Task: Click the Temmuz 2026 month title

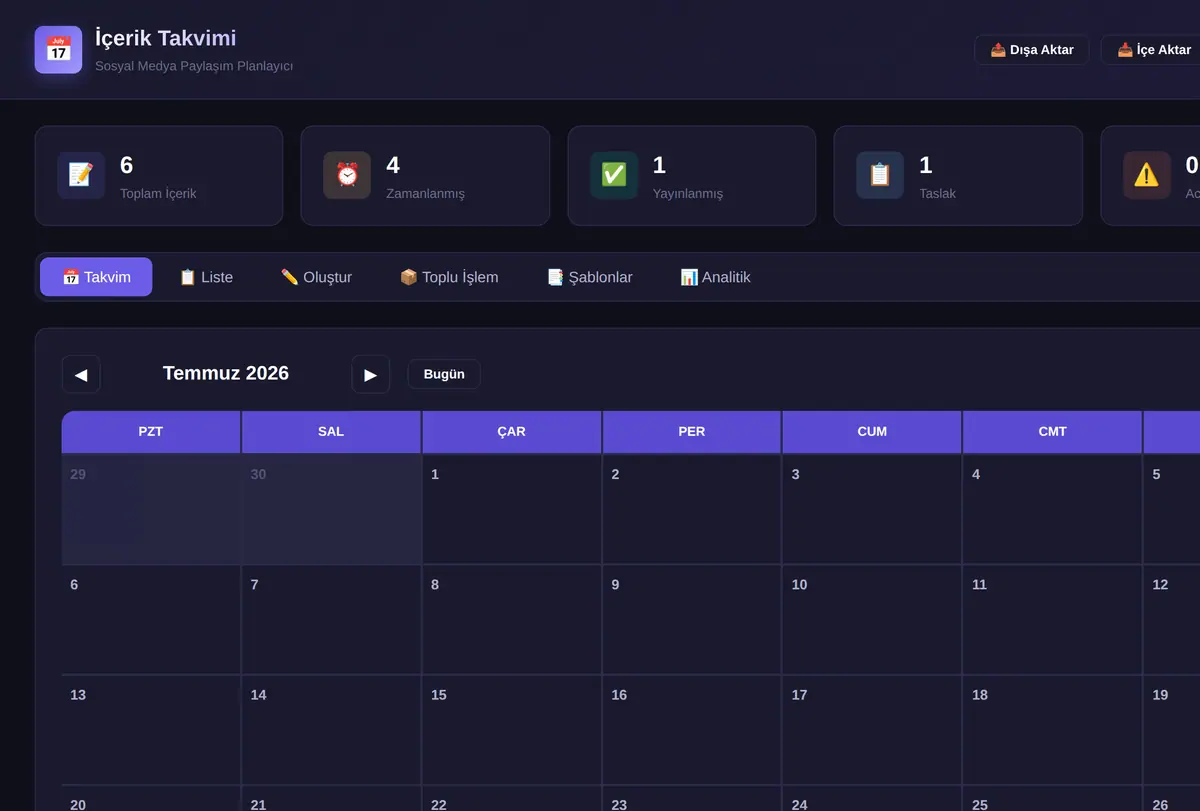Action: [226, 373]
